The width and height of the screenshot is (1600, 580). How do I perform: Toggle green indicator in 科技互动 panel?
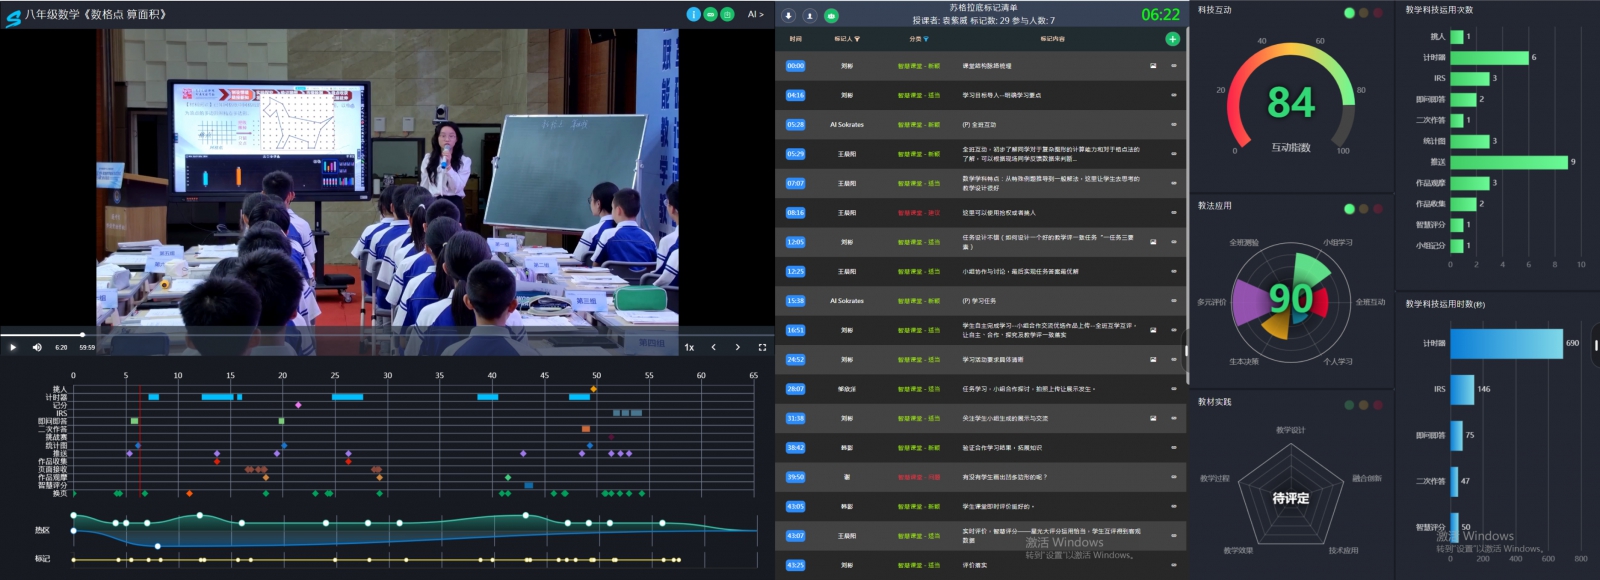[x=1349, y=13]
